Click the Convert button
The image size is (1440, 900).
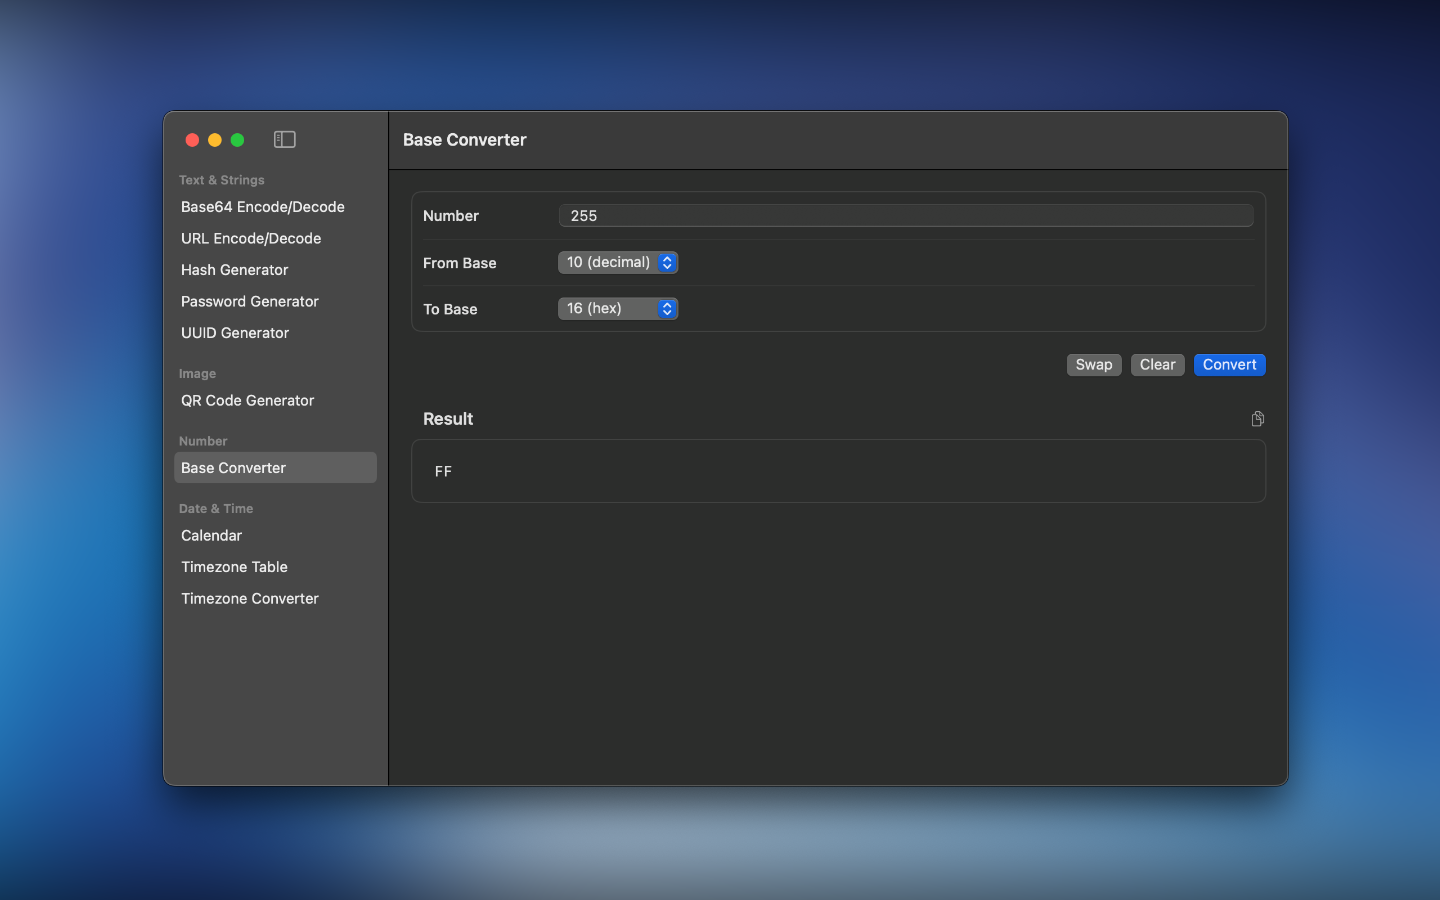1229,365
